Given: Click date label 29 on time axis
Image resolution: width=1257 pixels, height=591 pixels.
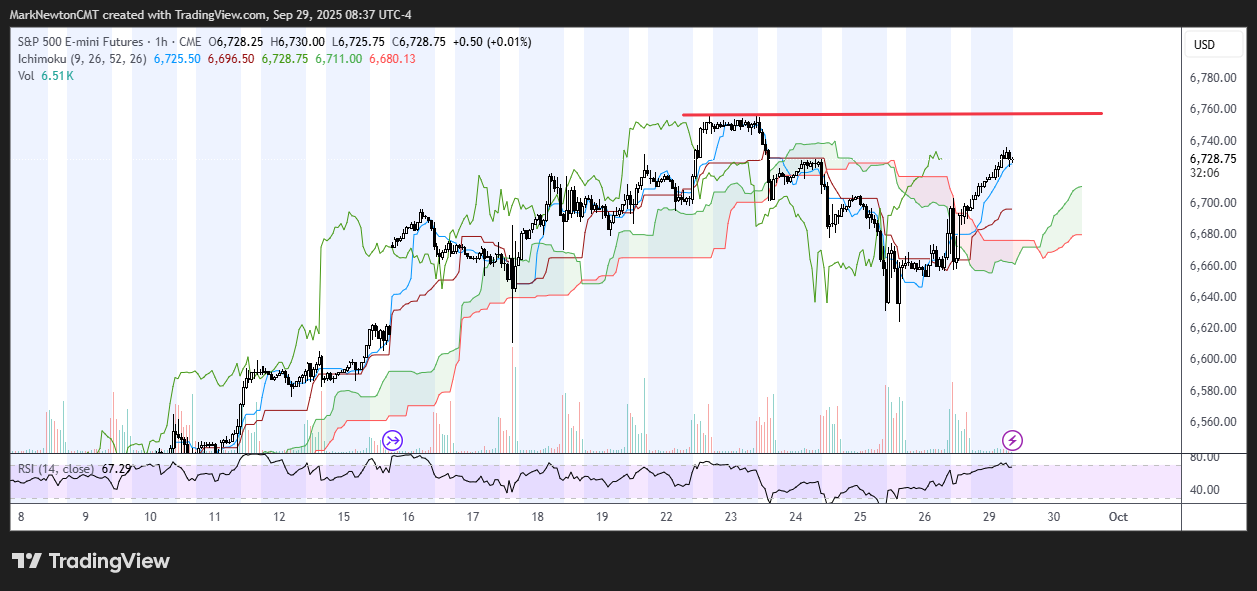Looking at the screenshot, I should [x=990, y=517].
